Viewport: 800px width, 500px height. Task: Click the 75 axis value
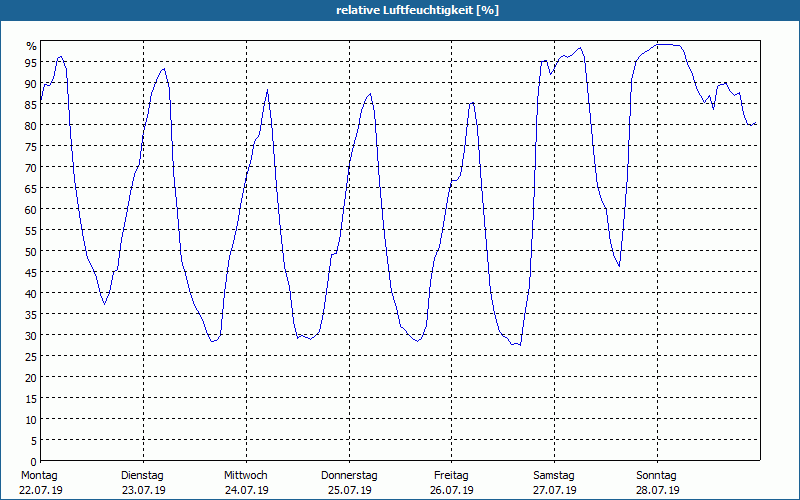[31, 147]
